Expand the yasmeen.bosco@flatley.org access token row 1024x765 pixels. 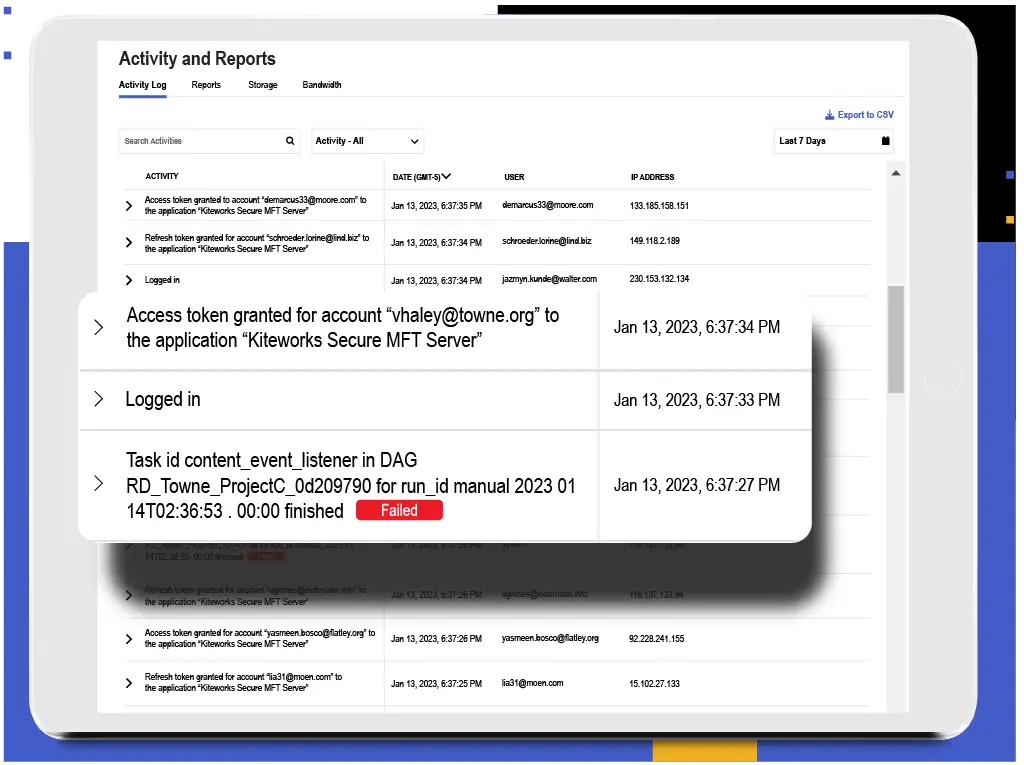coord(129,639)
